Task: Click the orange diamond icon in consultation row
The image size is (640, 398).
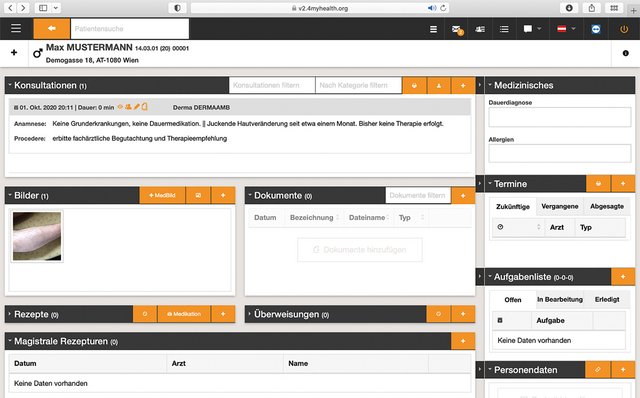Action: [x=120, y=107]
